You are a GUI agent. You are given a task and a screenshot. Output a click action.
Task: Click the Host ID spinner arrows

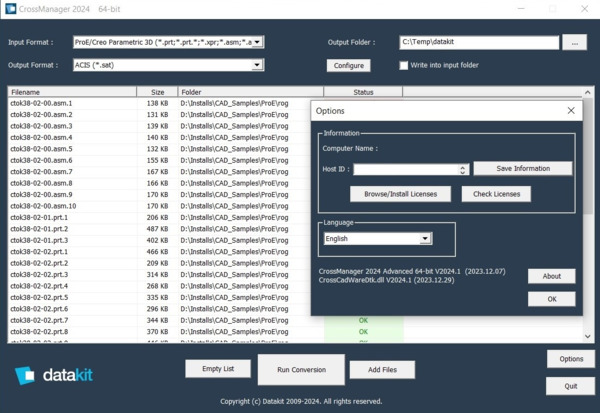(463, 169)
